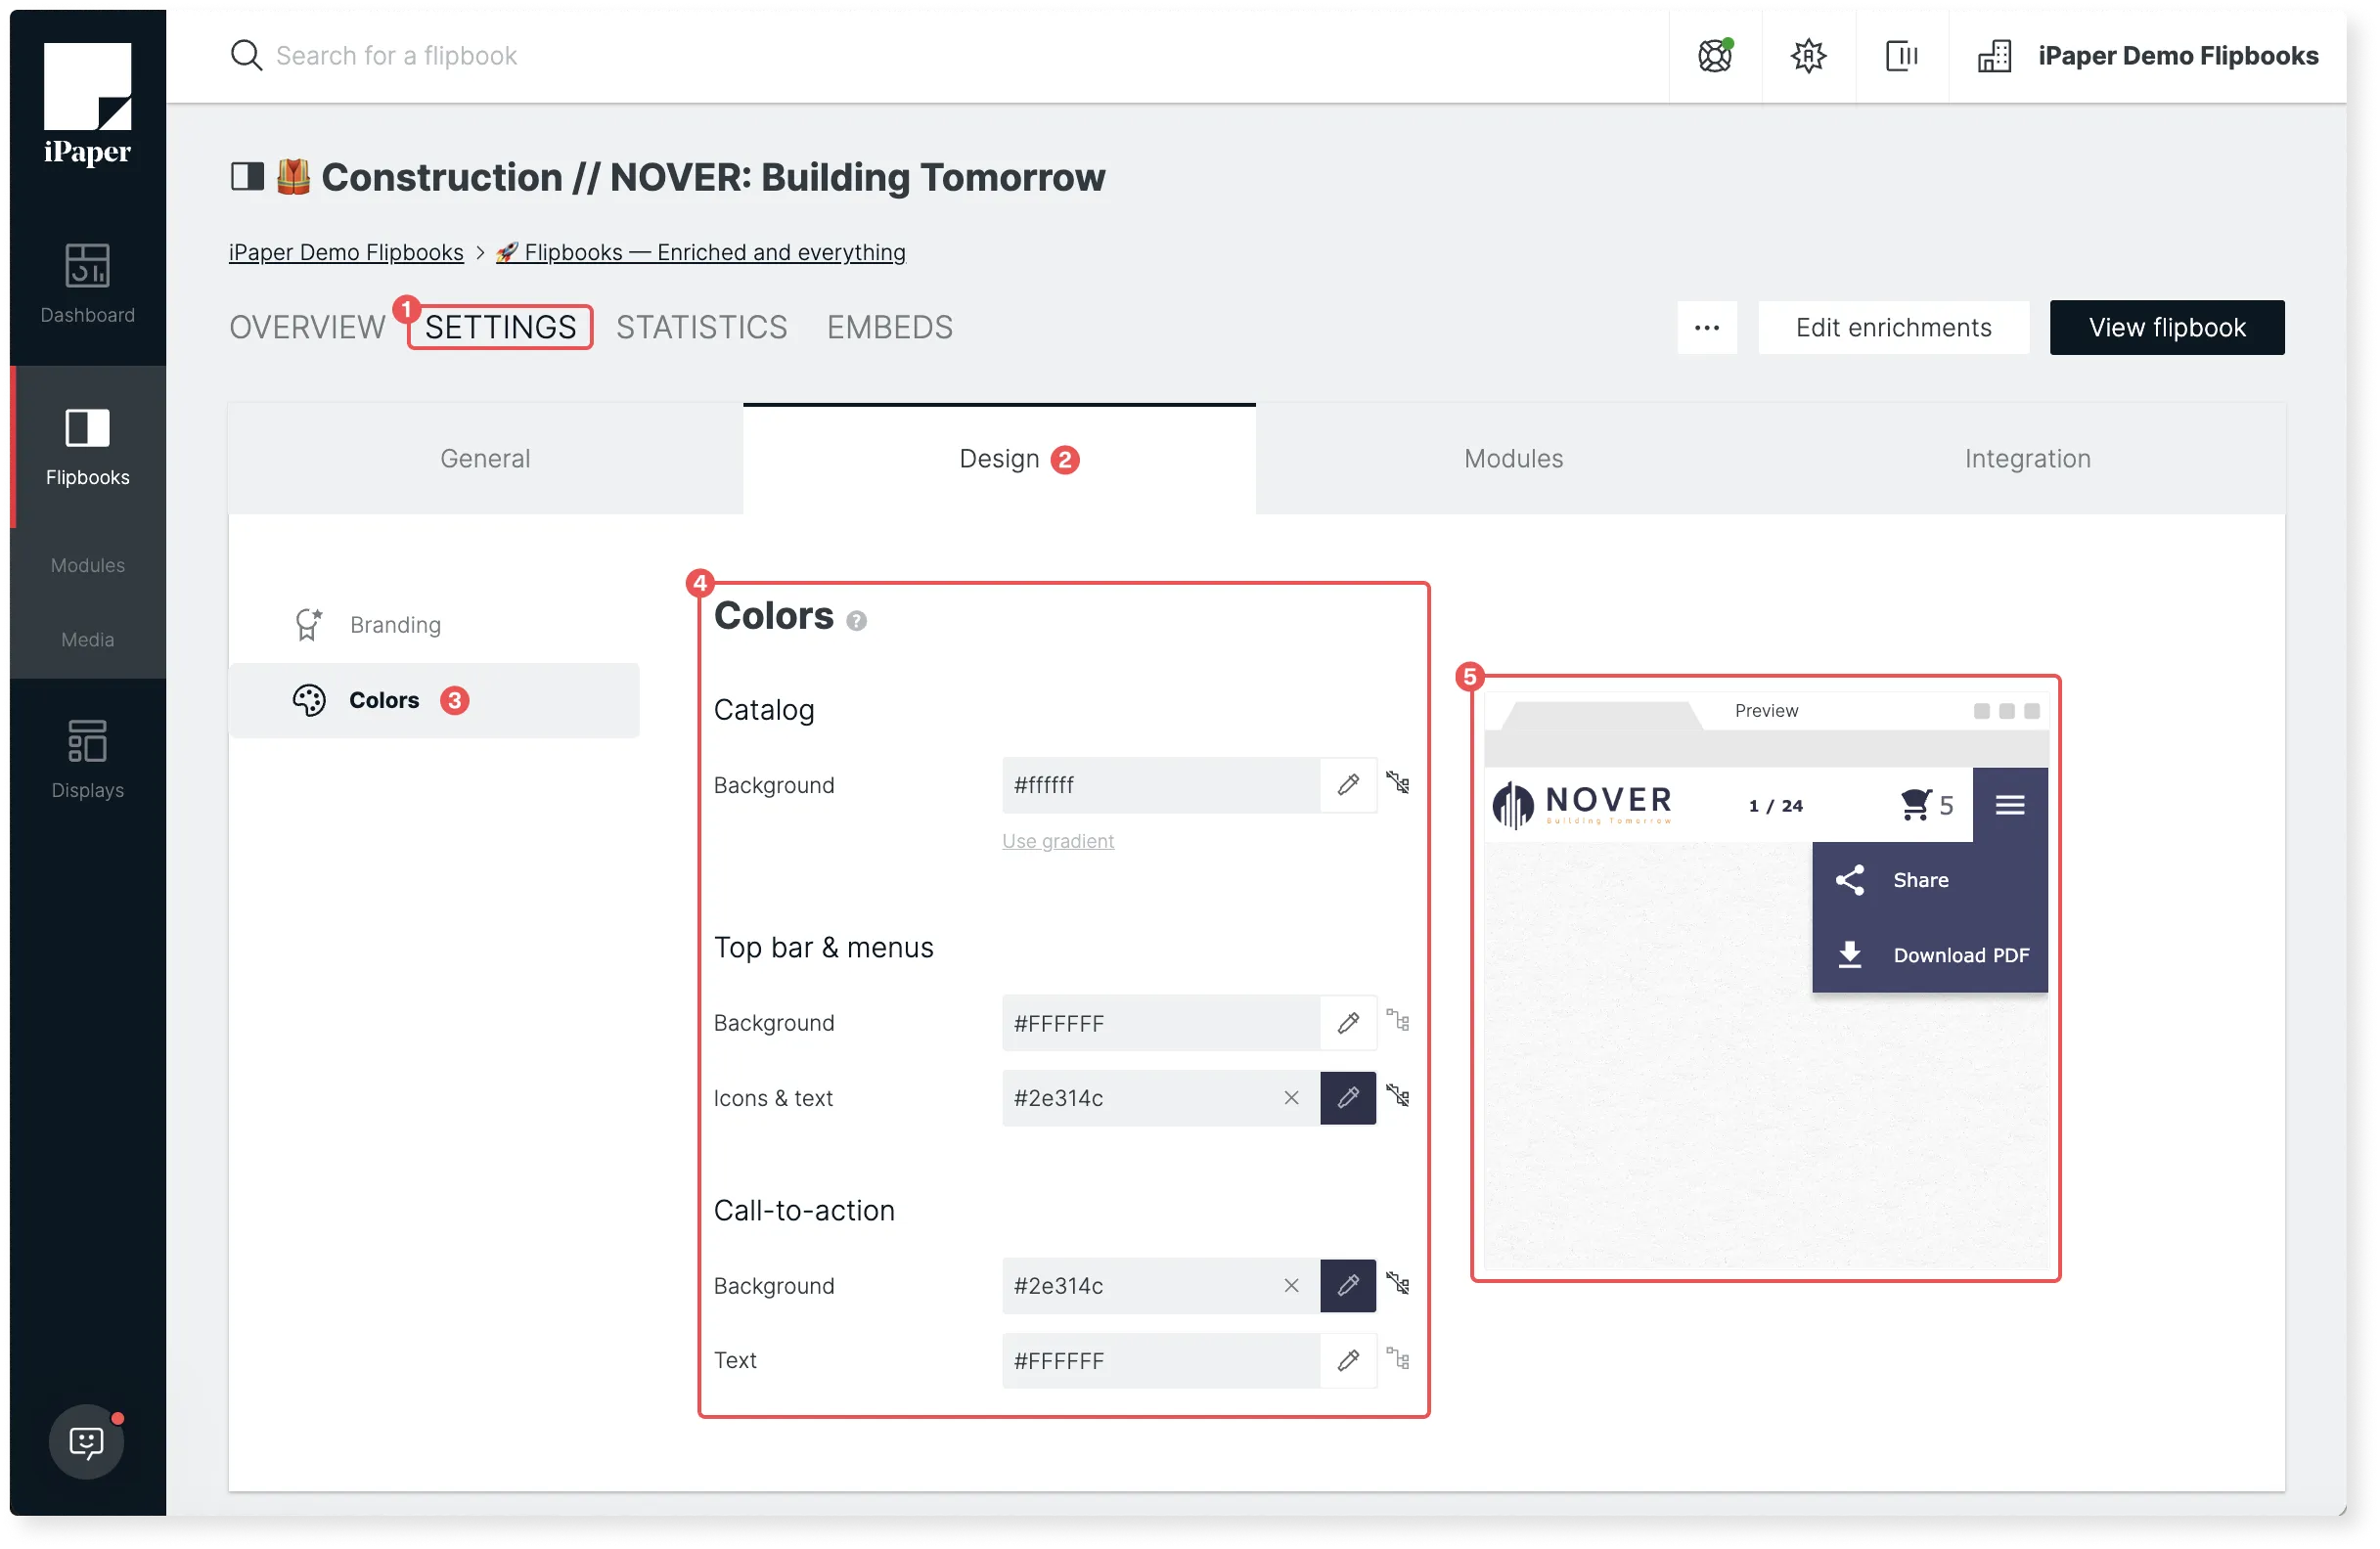This screenshot has height=1549, width=2380.
Task: Click the hamburger menu in preview
Action: coord(2009,805)
